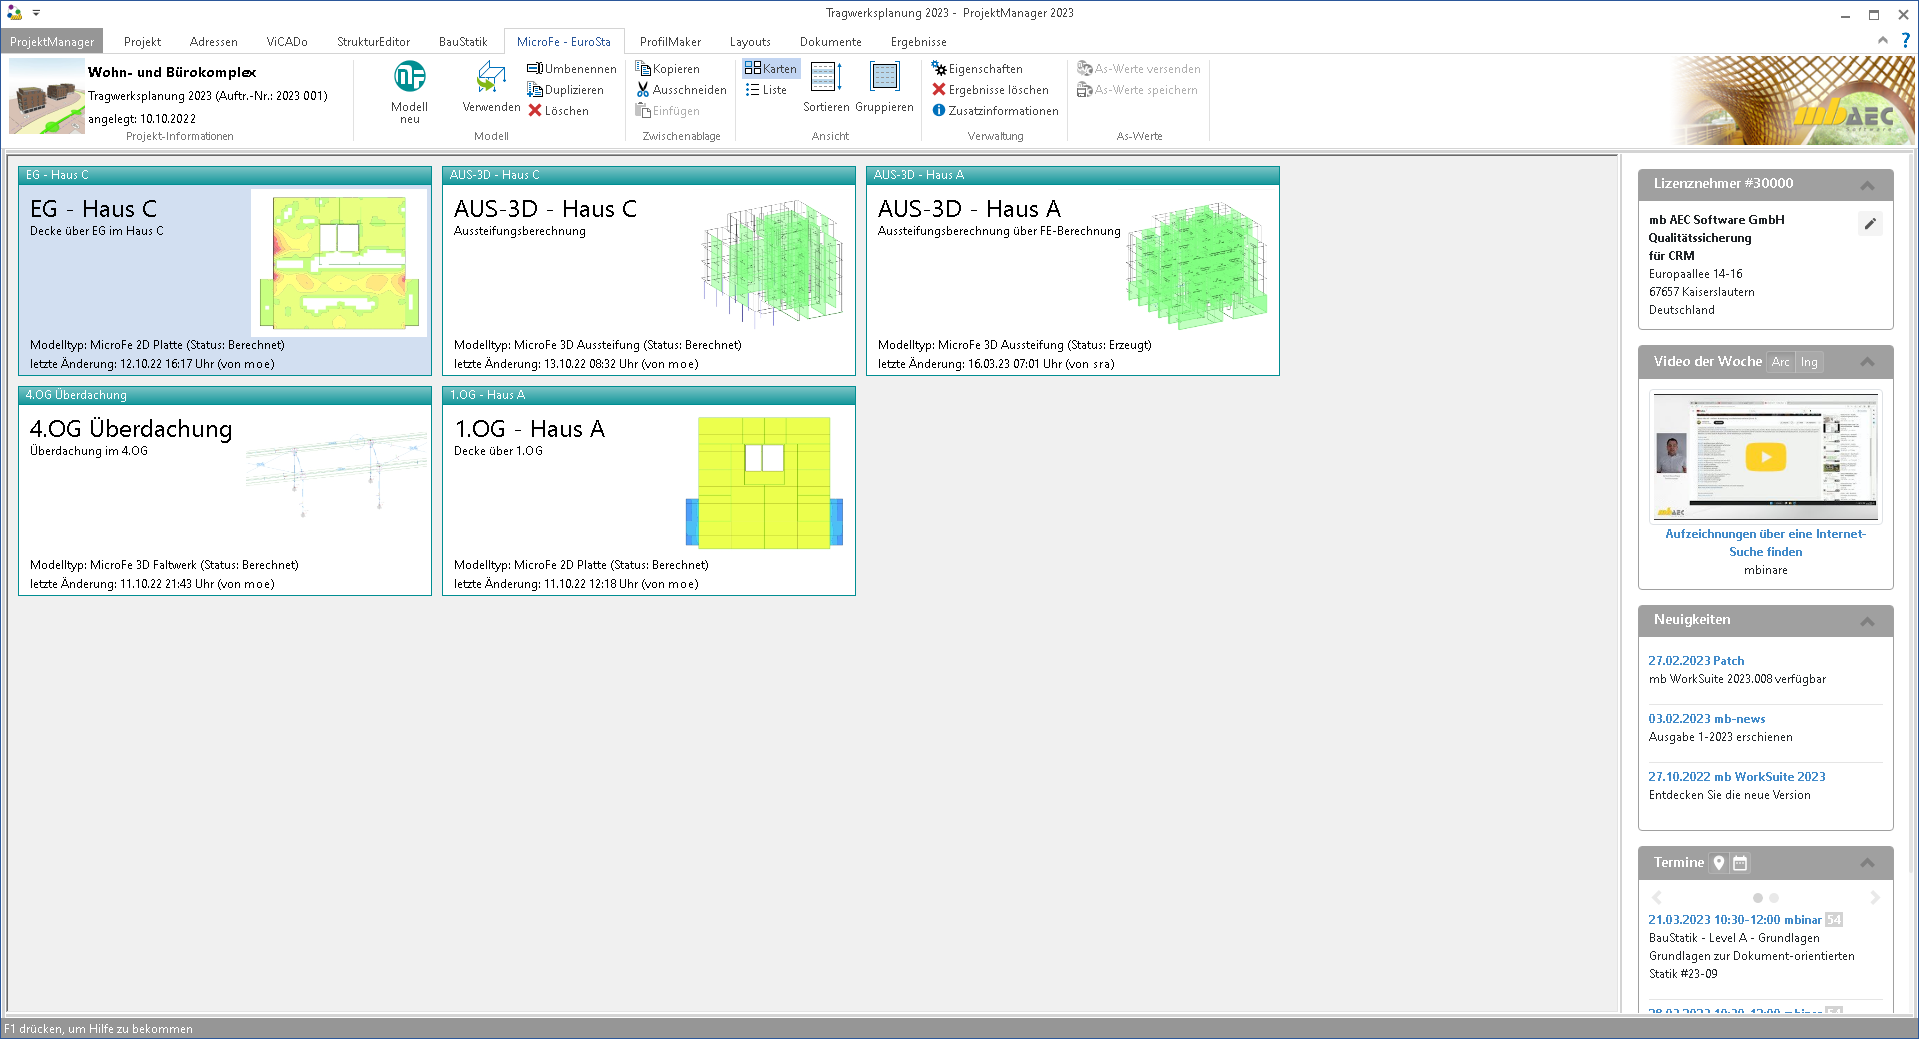Viewport: 1919px width, 1039px height.
Task: Delete model using Löschen
Action: click(559, 111)
